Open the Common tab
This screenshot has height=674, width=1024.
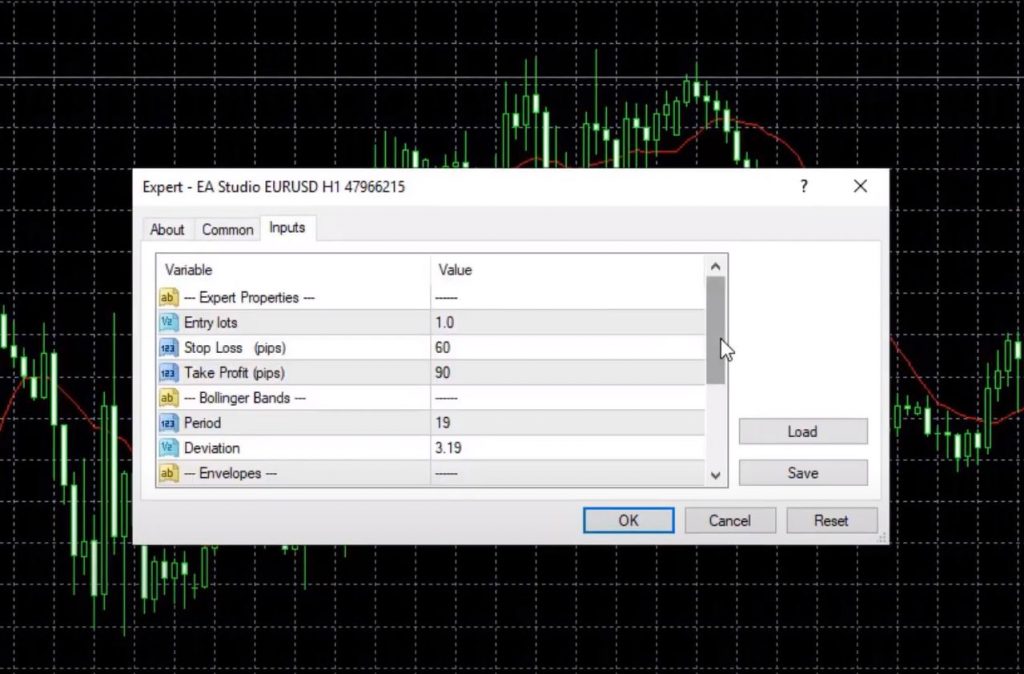(227, 230)
